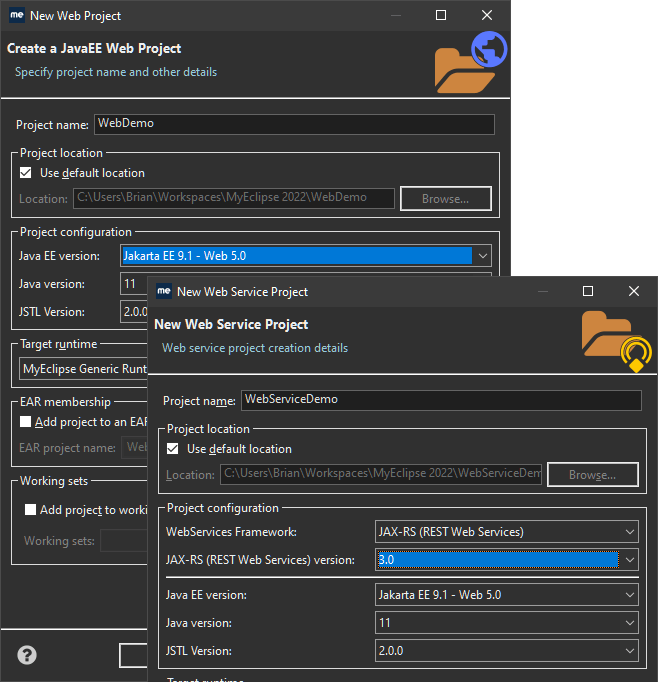
Task: Uncheck Use default location in New Web Service Project
Action: (173, 449)
